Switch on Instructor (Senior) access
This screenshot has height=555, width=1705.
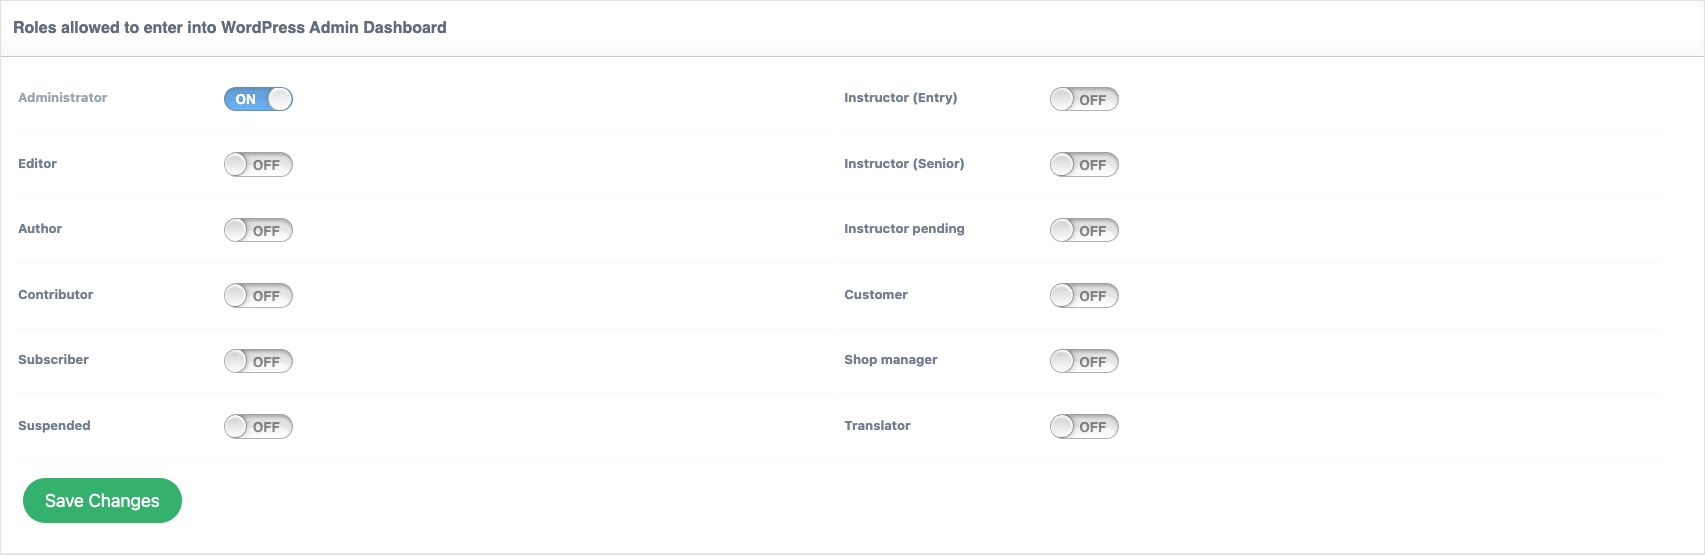(1084, 165)
